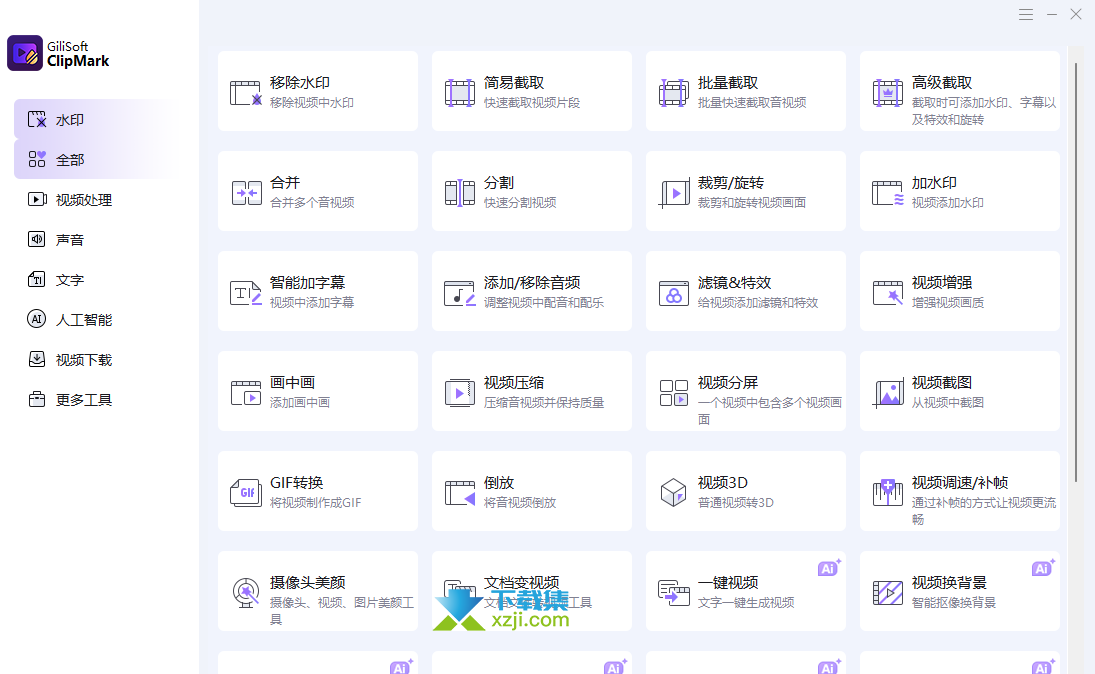Click the 视频添加水印 description text
This screenshot has width=1095, height=674.
(x=947, y=203)
